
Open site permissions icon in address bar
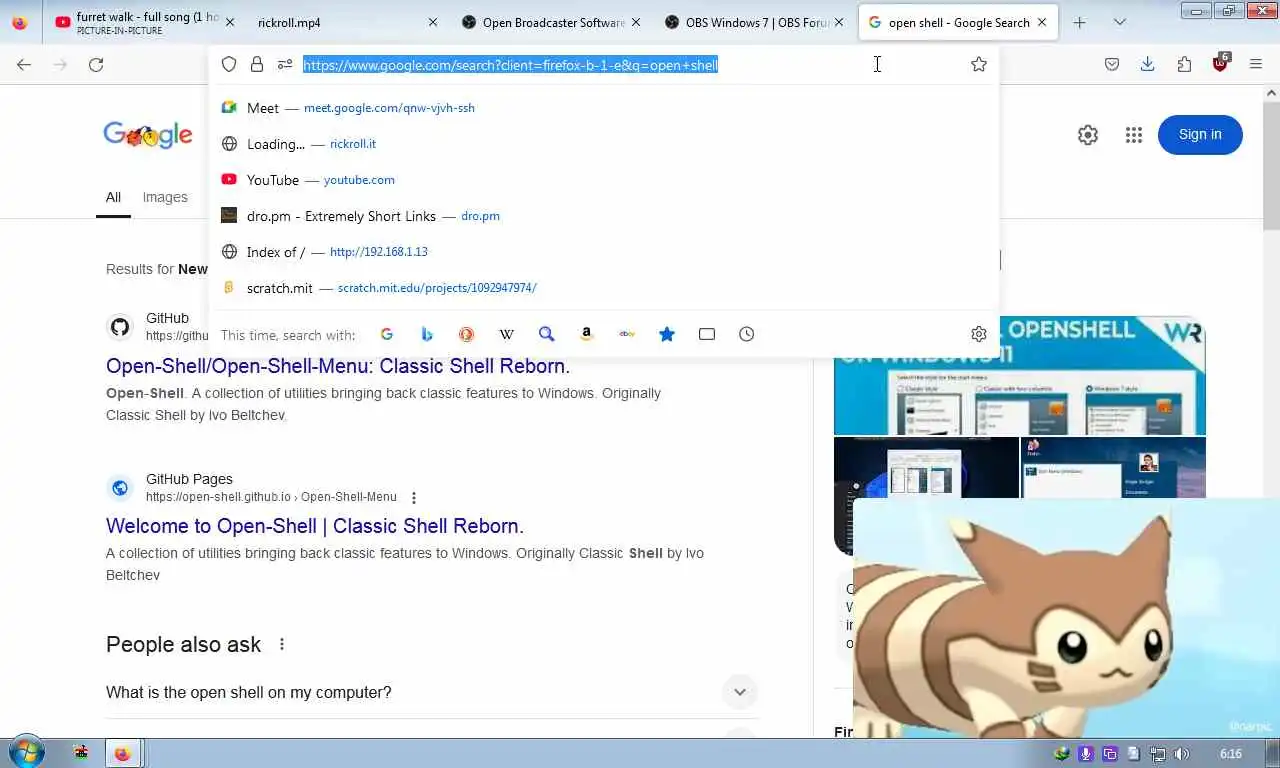point(285,64)
